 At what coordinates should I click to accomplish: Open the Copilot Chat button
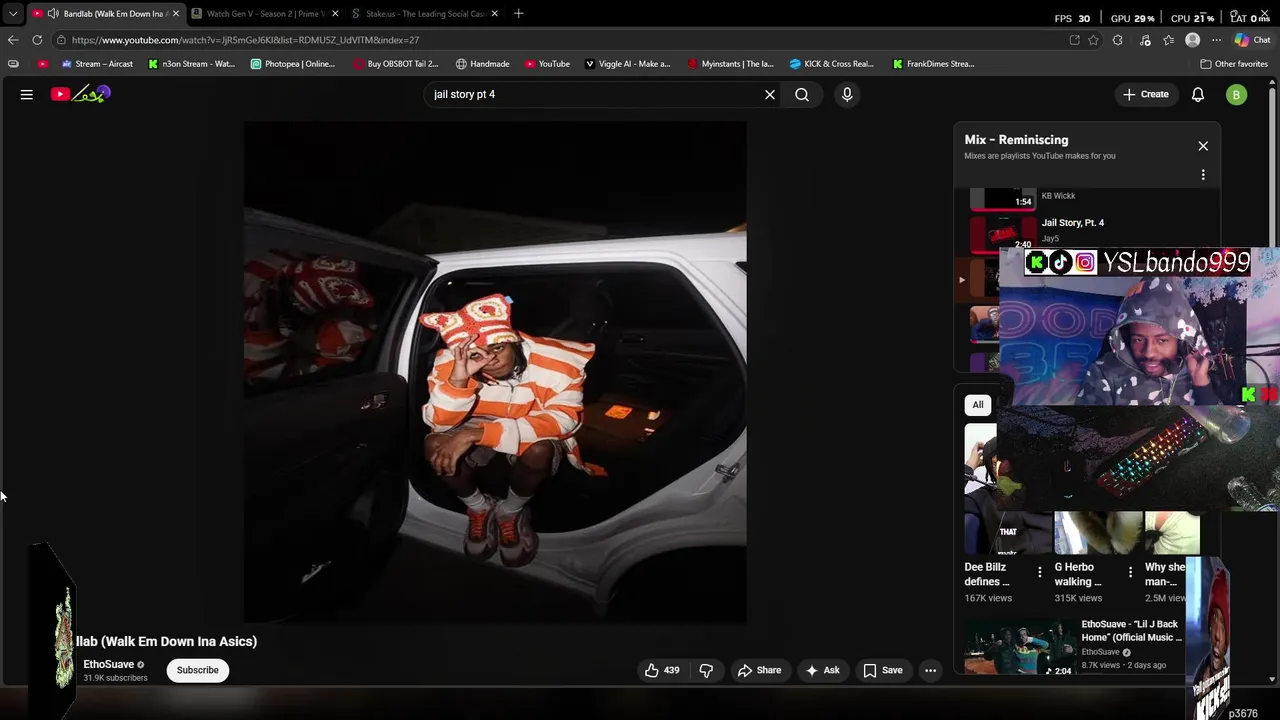(1253, 40)
